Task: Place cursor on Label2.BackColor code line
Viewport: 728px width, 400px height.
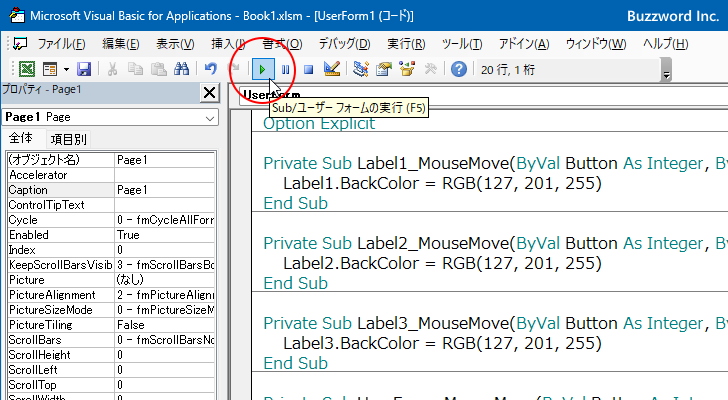Action: [x=442, y=264]
